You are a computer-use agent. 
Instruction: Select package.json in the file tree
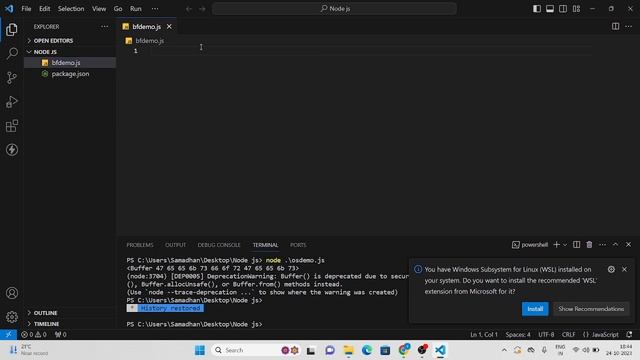[70, 74]
